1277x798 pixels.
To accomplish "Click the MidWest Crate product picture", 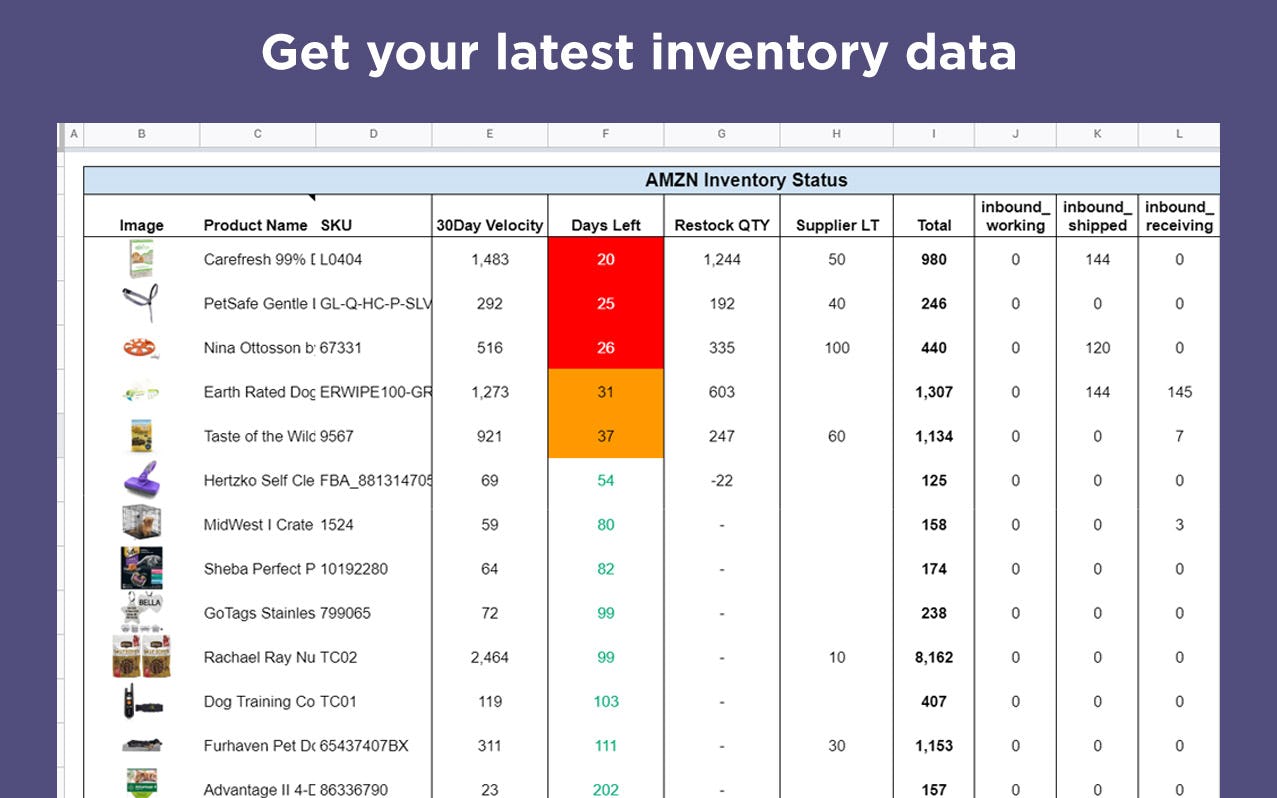I will [x=141, y=524].
